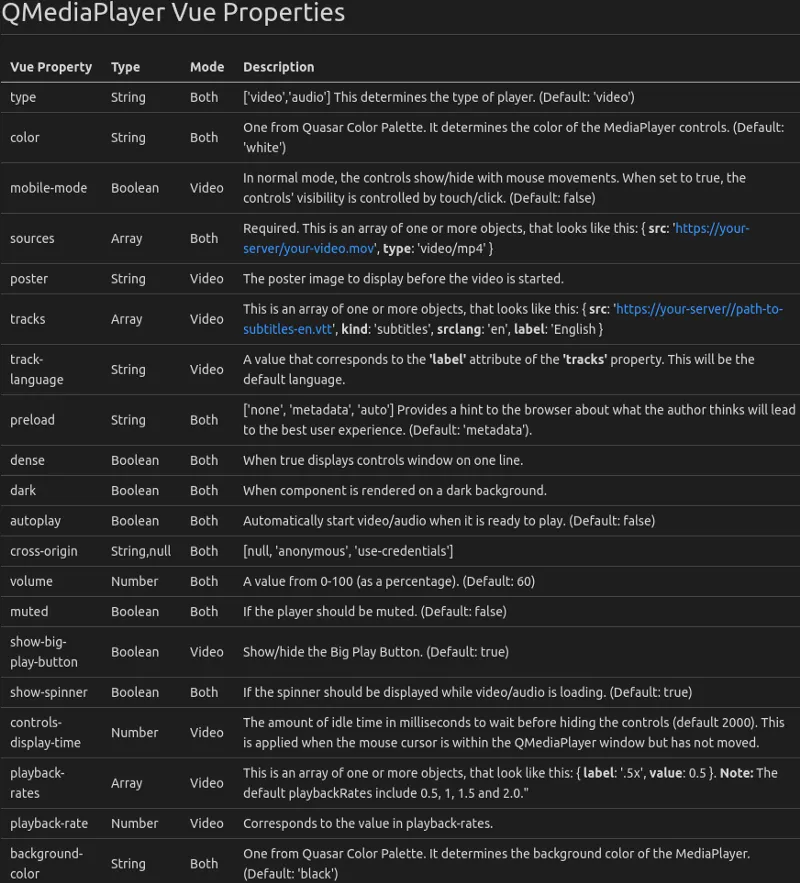The height and width of the screenshot is (883, 800).
Task: Select the 'playback-rates' property name
Action: click(37, 783)
